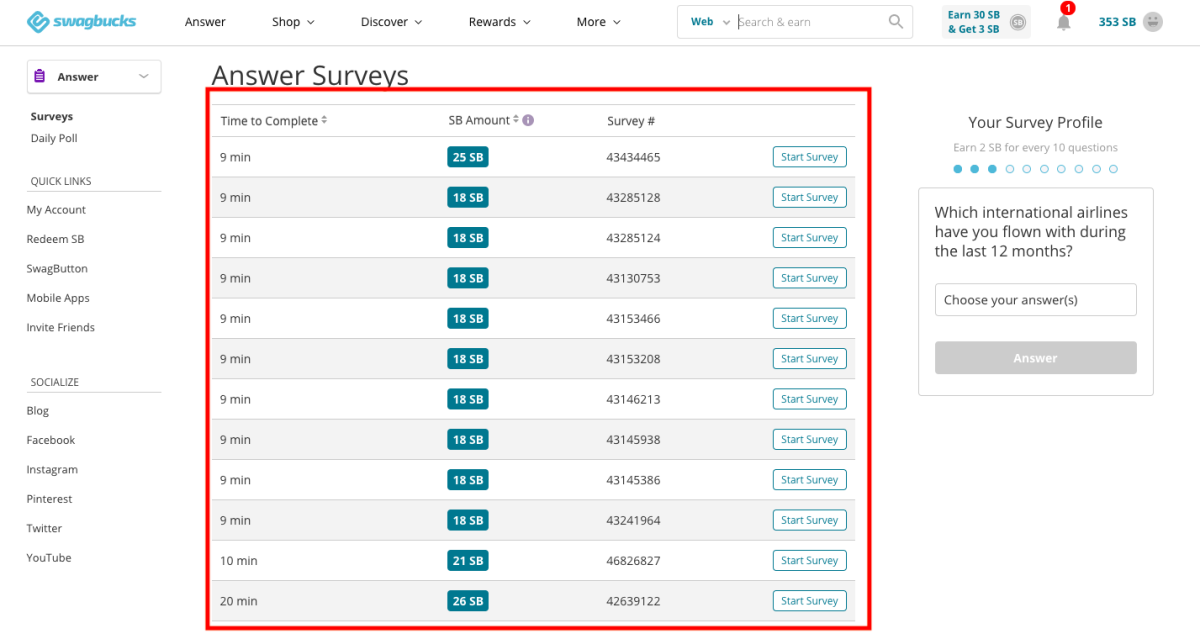
Task: Open the SB Amount info icon
Action: [x=527, y=120]
